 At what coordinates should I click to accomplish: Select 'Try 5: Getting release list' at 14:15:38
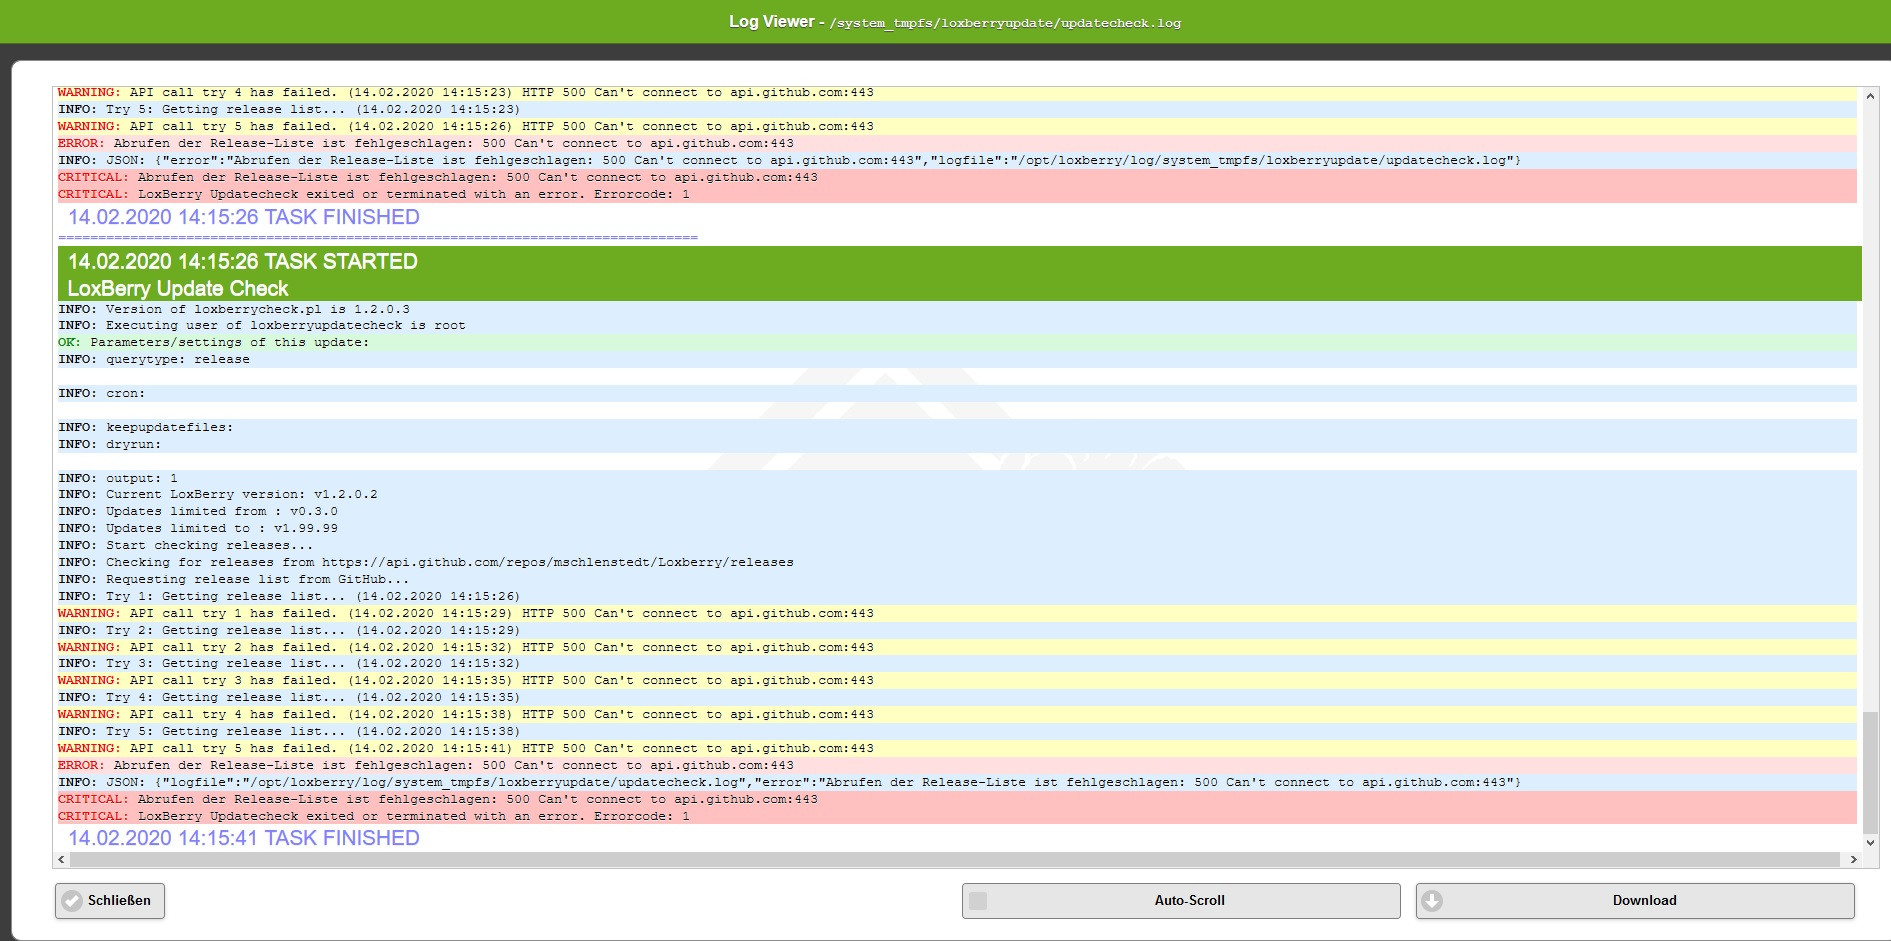click(x=957, y=731)
